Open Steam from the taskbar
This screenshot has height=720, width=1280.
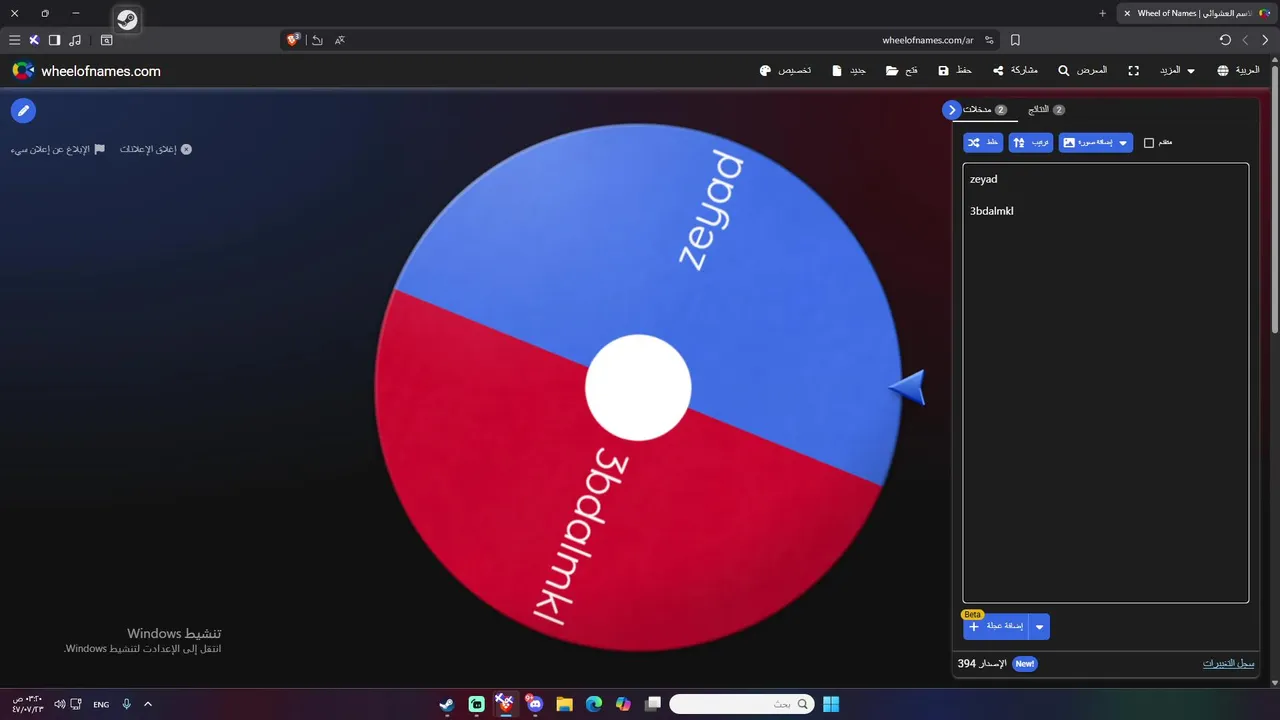[x=447, y=704]
